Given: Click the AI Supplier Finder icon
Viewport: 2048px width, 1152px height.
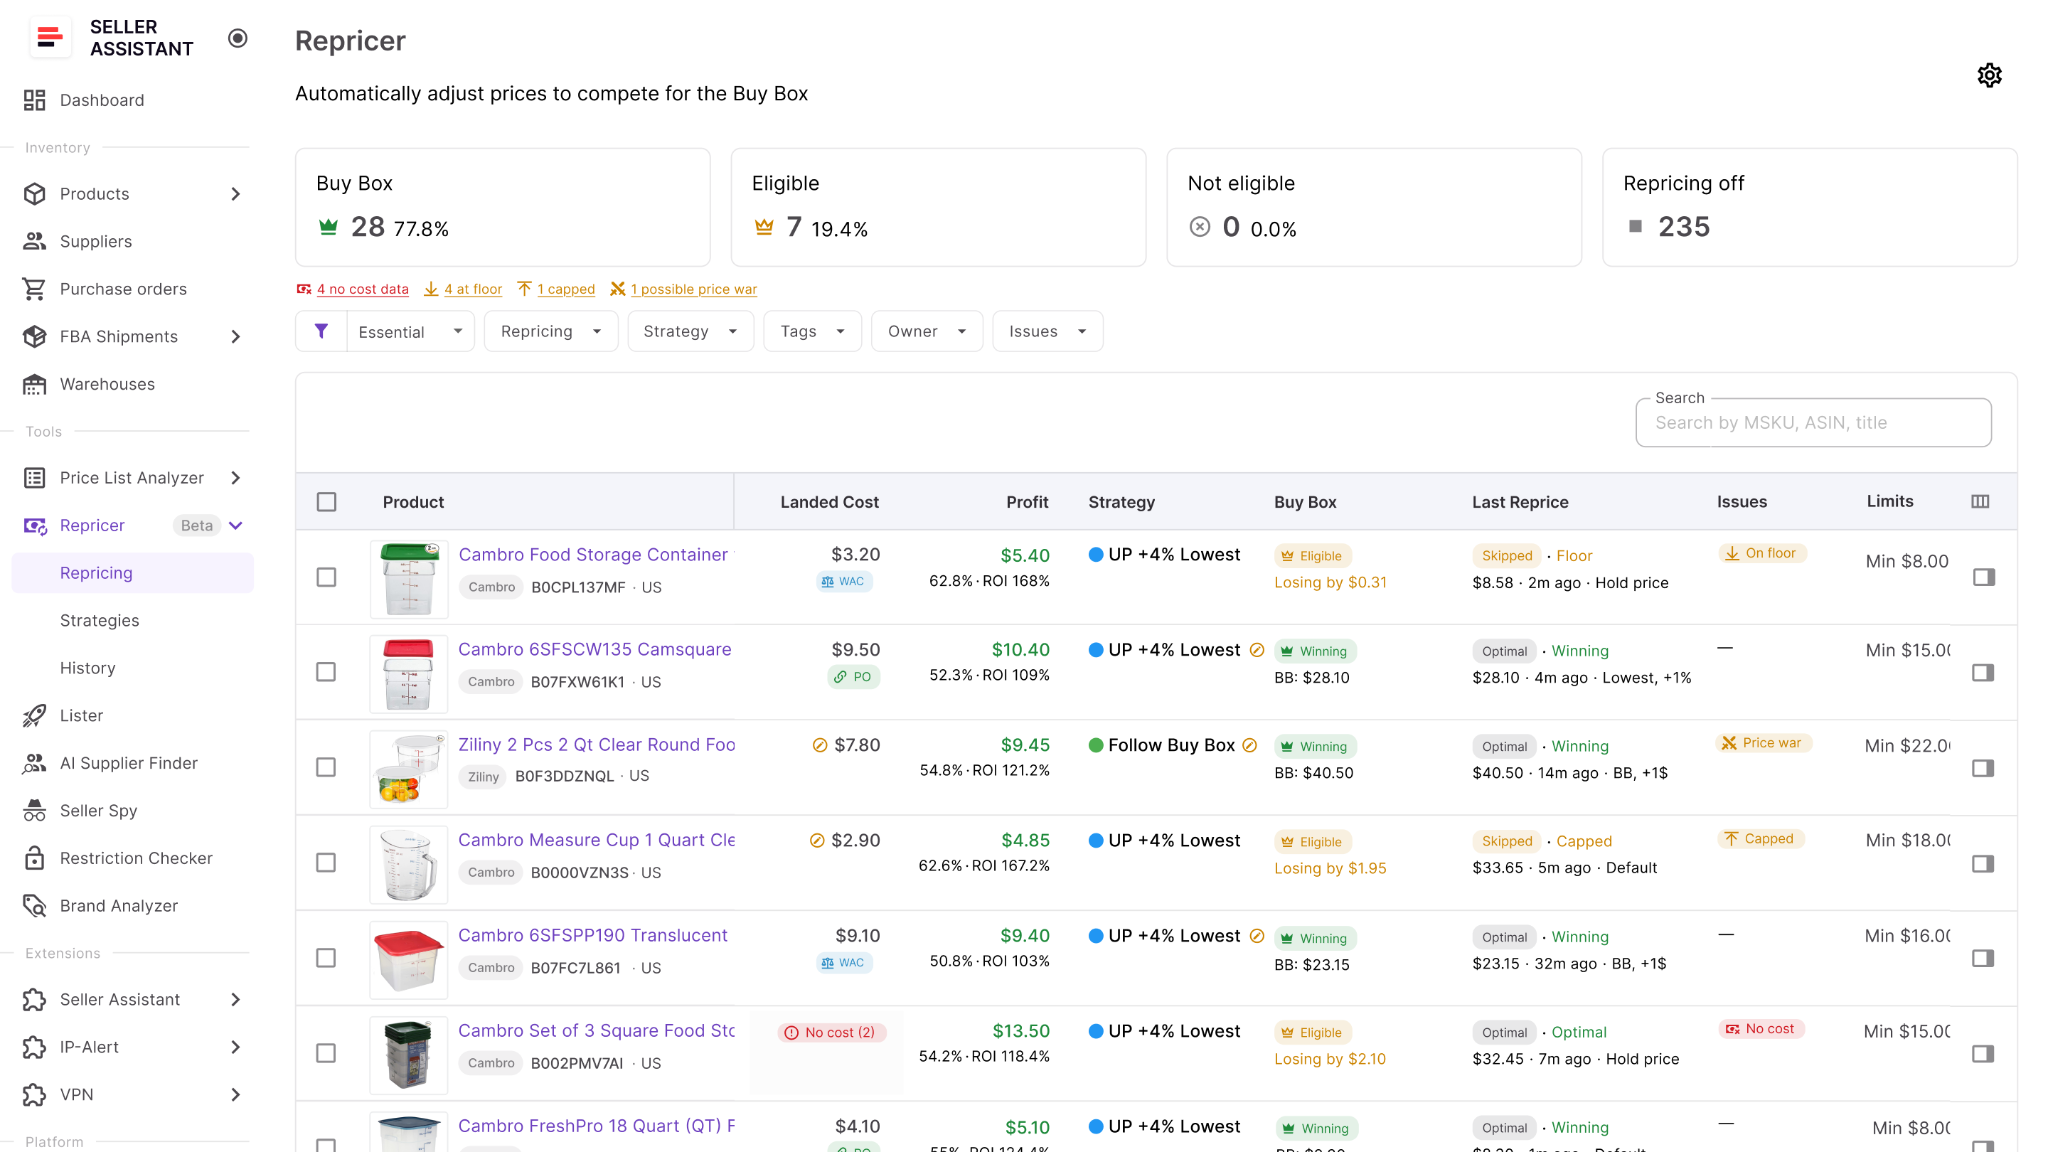Looking at the screenshot, I should (35, 763).
